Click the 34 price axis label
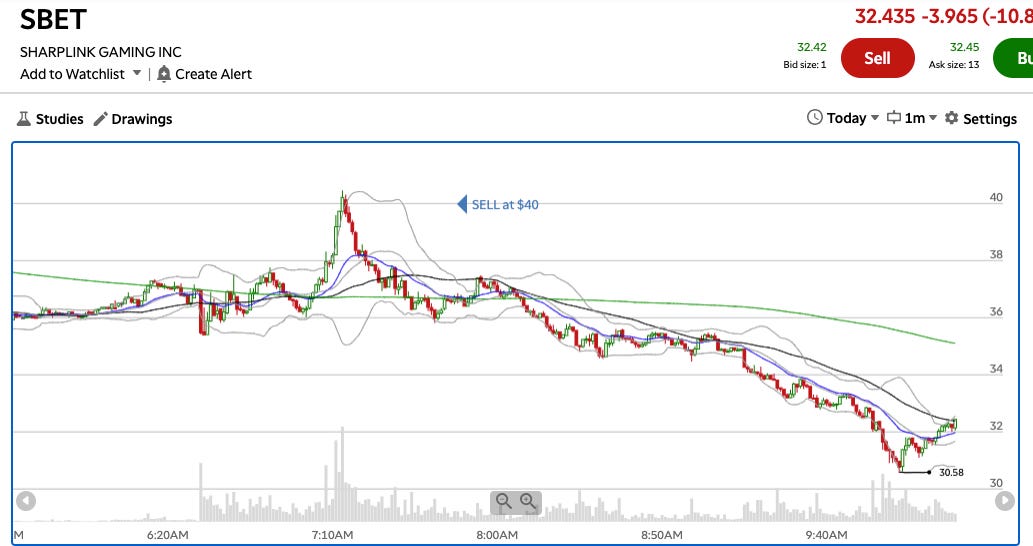 point(996,369)
